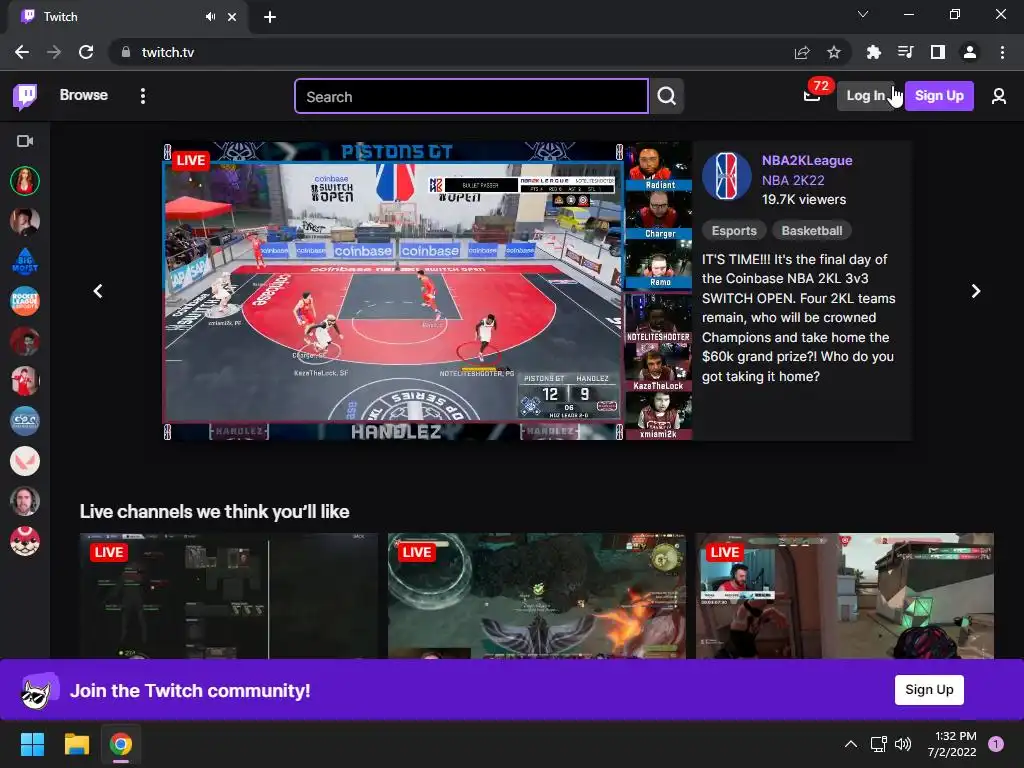1024x768 pixels.
Task: Open the three-dot more menu beside Browse
Action: [x=143, y=96]
